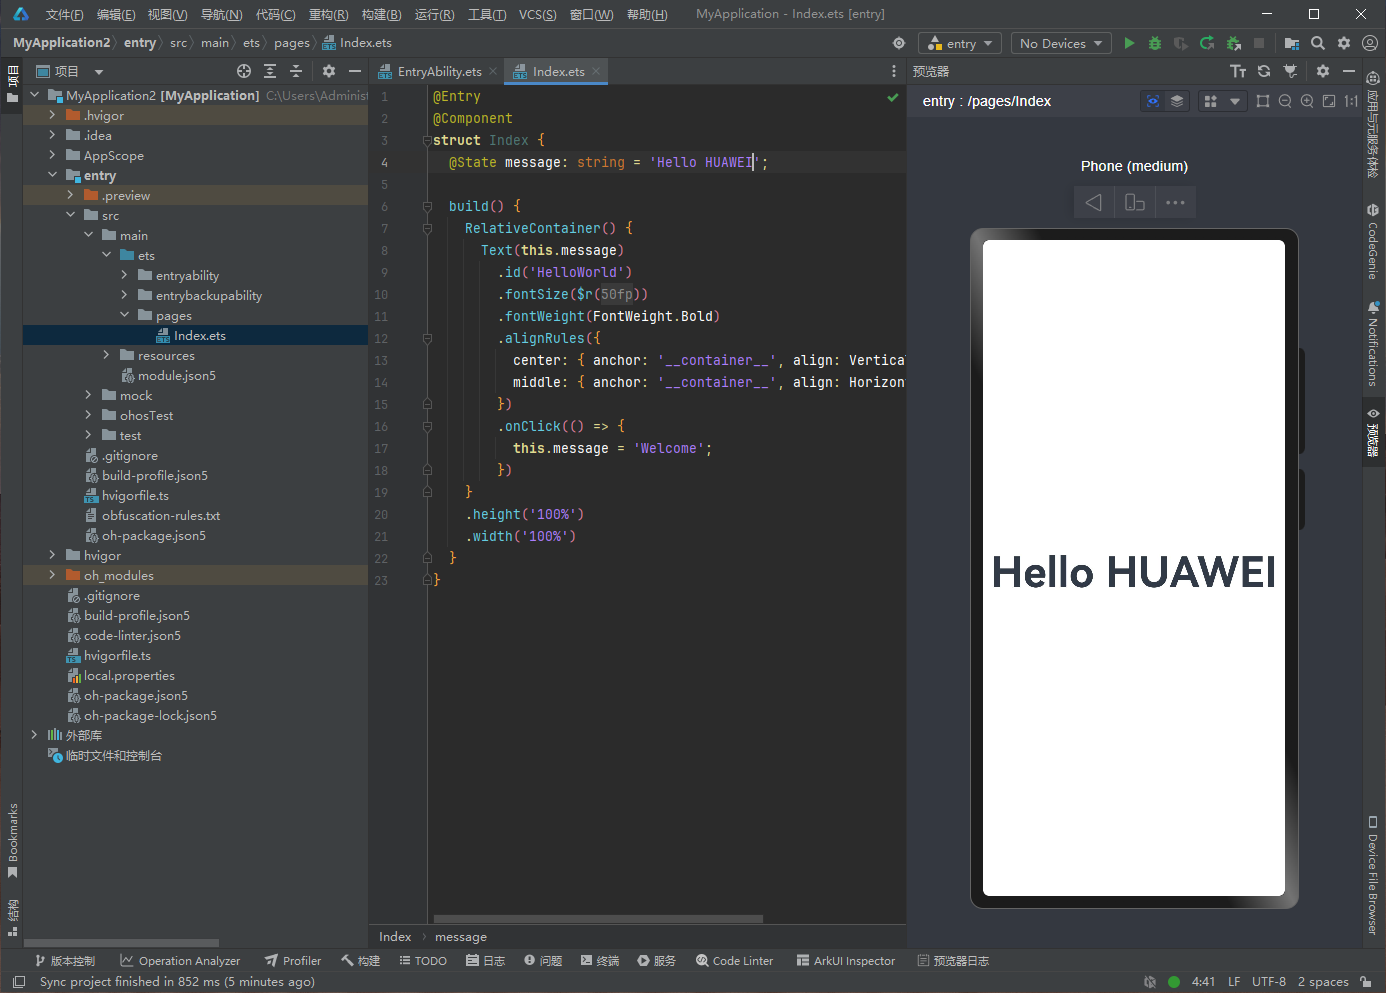Expand the oh_modules folder

[x=52, y=575]
